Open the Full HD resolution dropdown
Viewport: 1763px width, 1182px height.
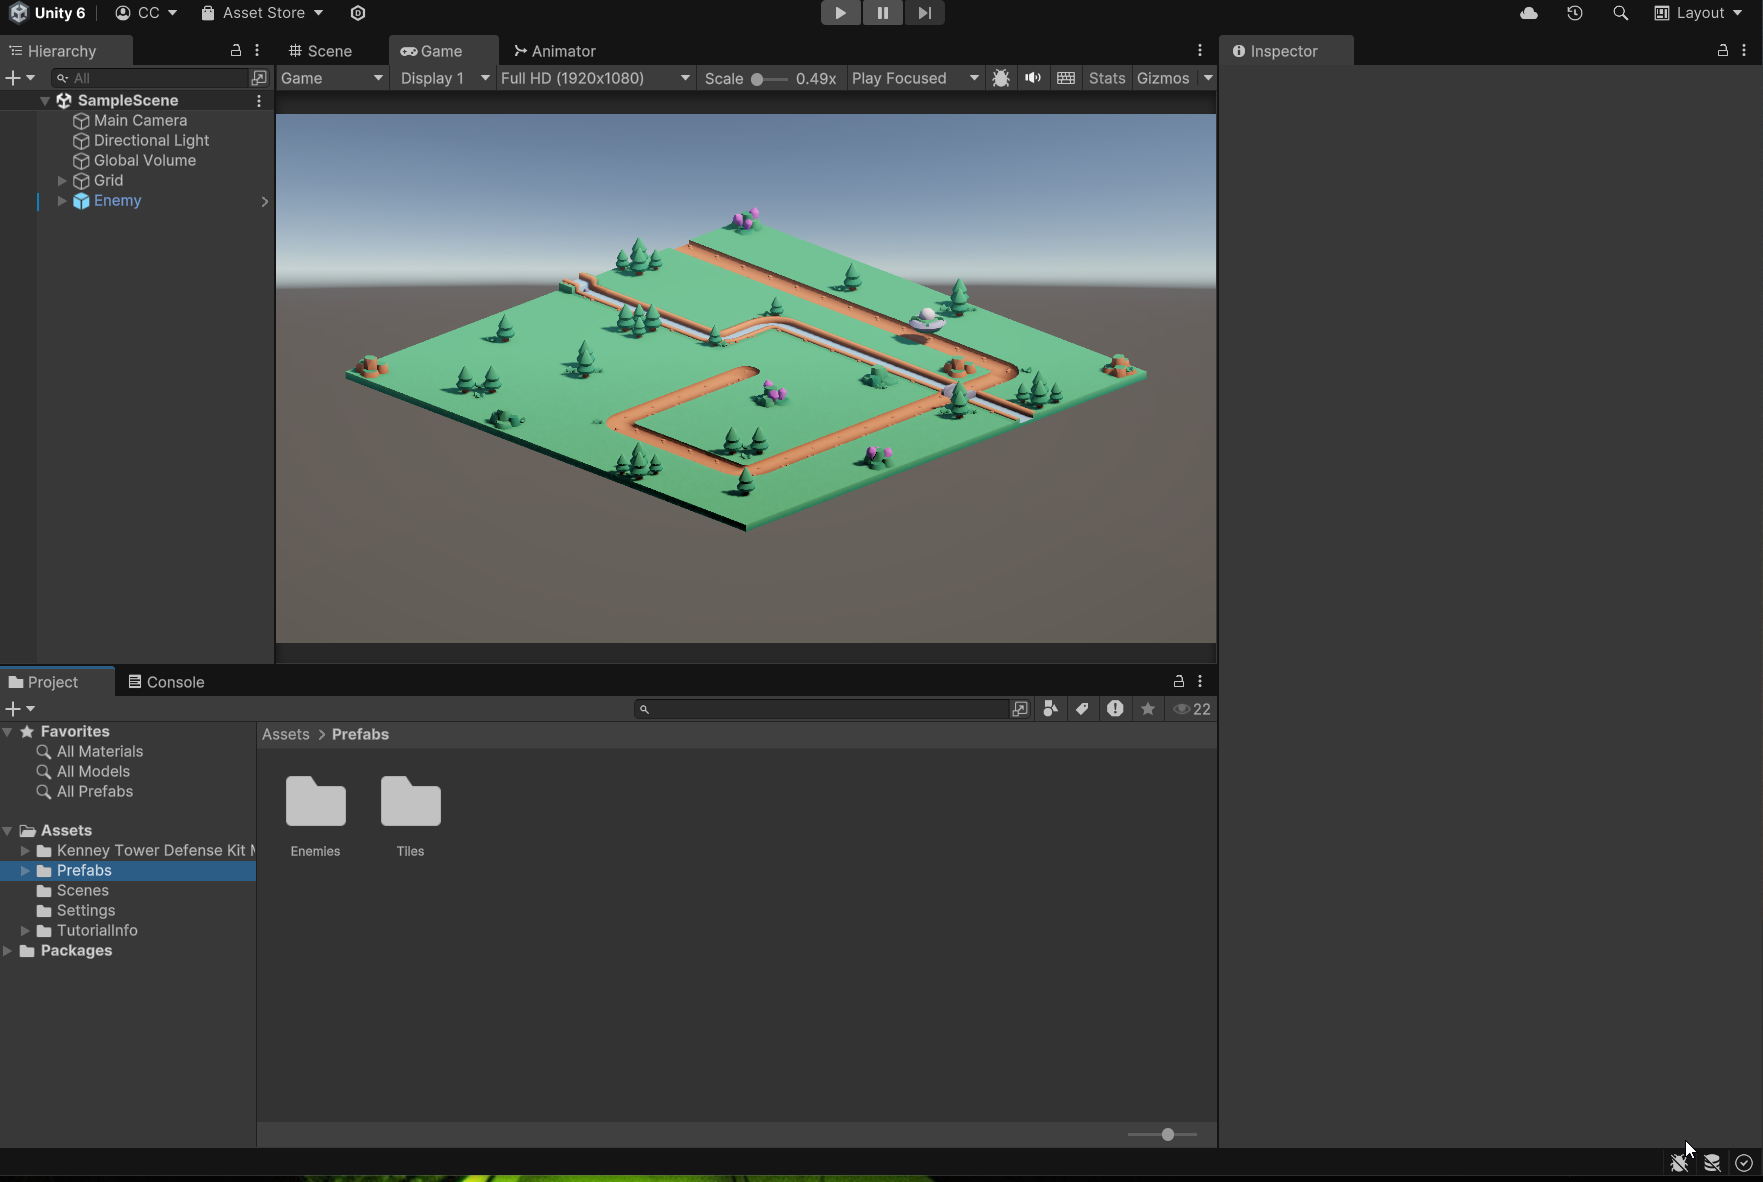[x=595, y=78]
